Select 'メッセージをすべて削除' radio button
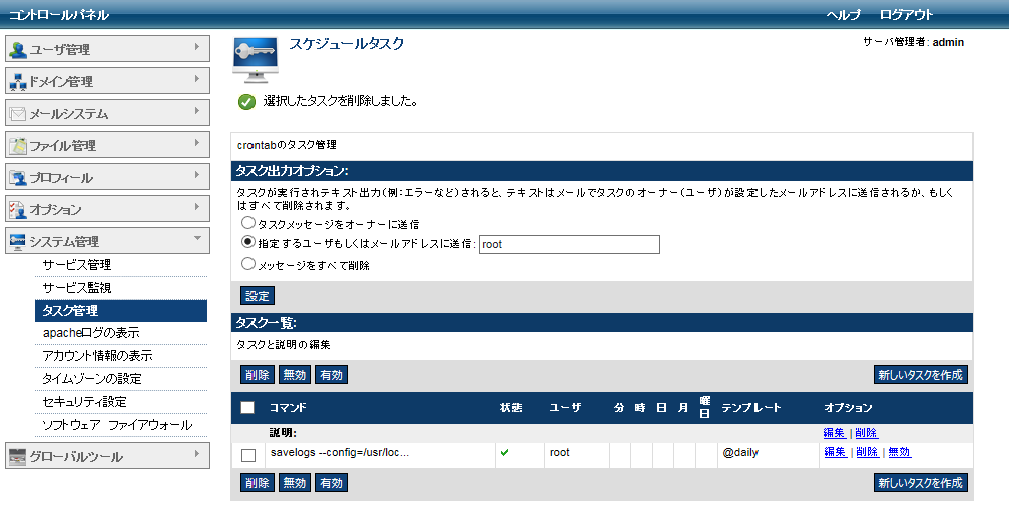 [x=247, y=265]
